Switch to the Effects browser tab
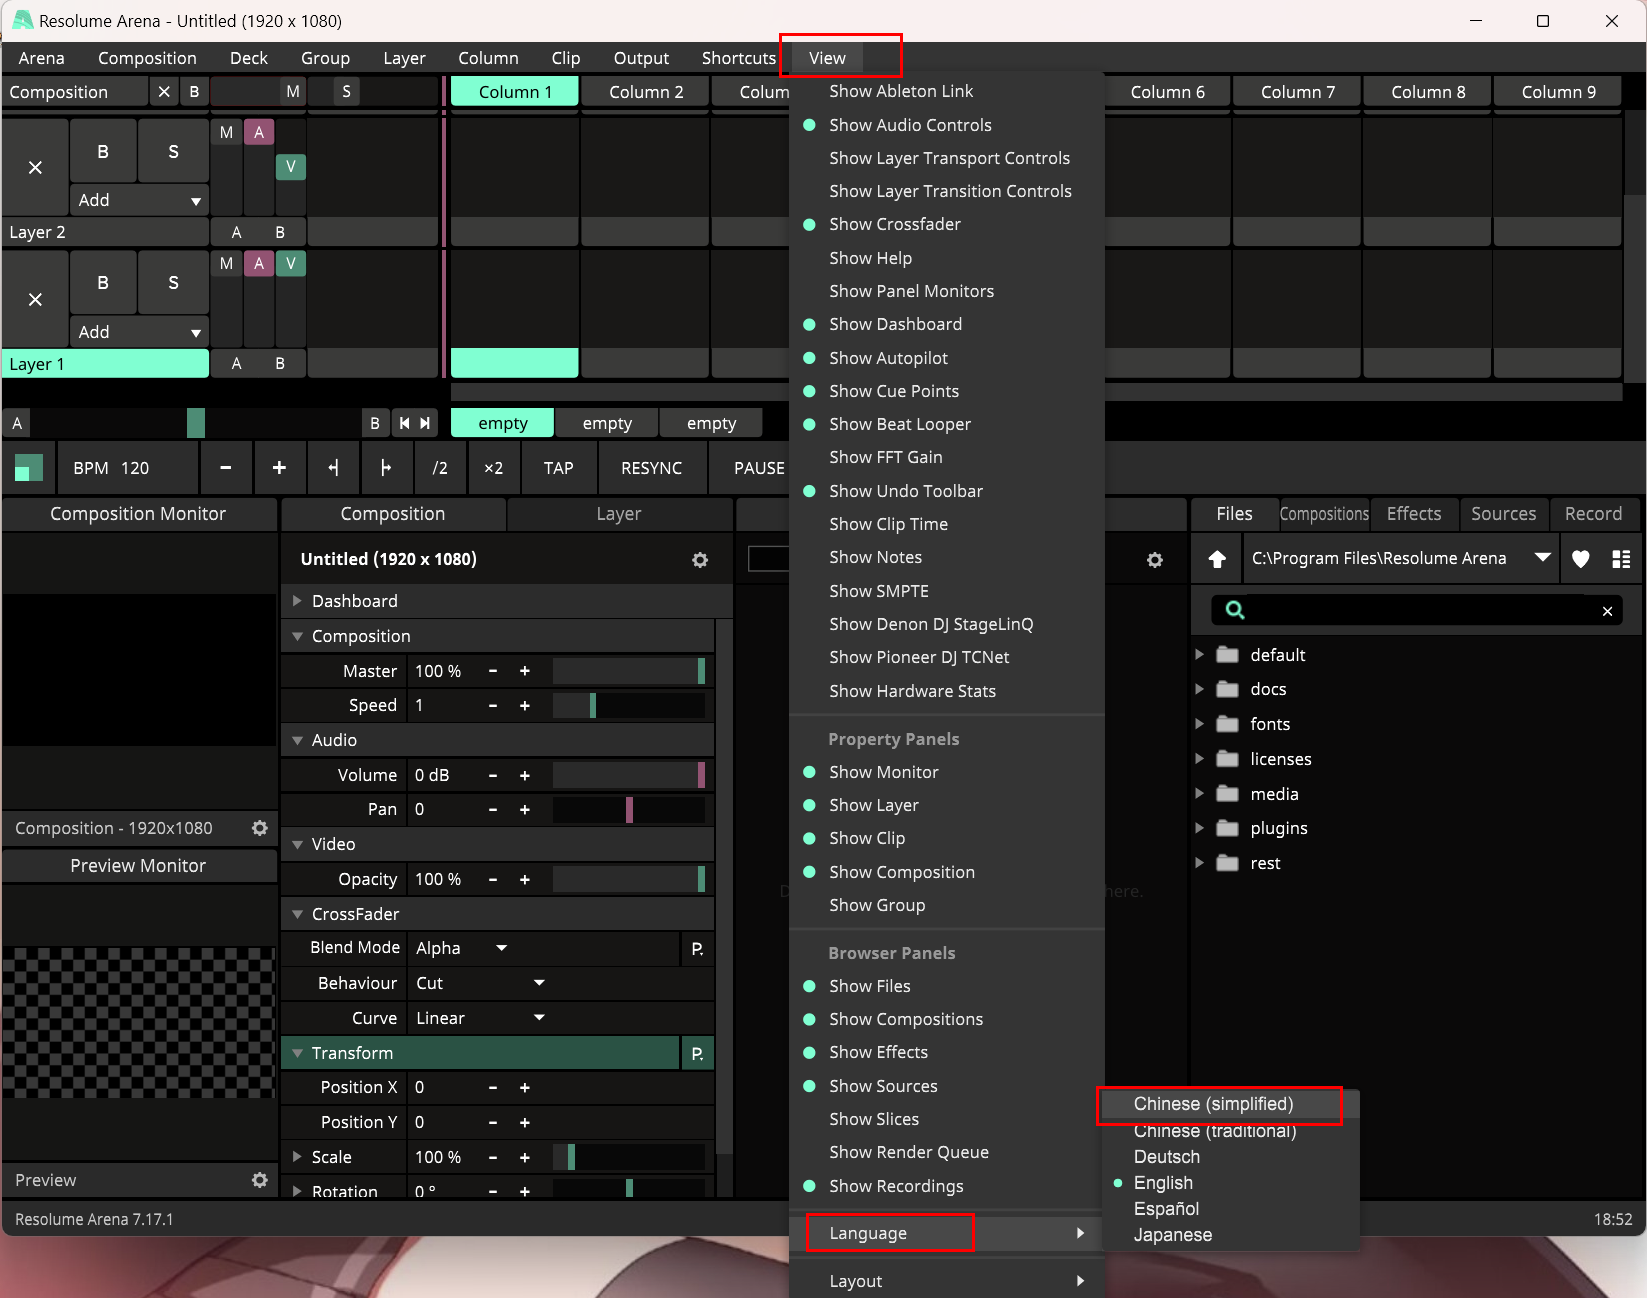1647x1298 pixels. coord(1413,514)
